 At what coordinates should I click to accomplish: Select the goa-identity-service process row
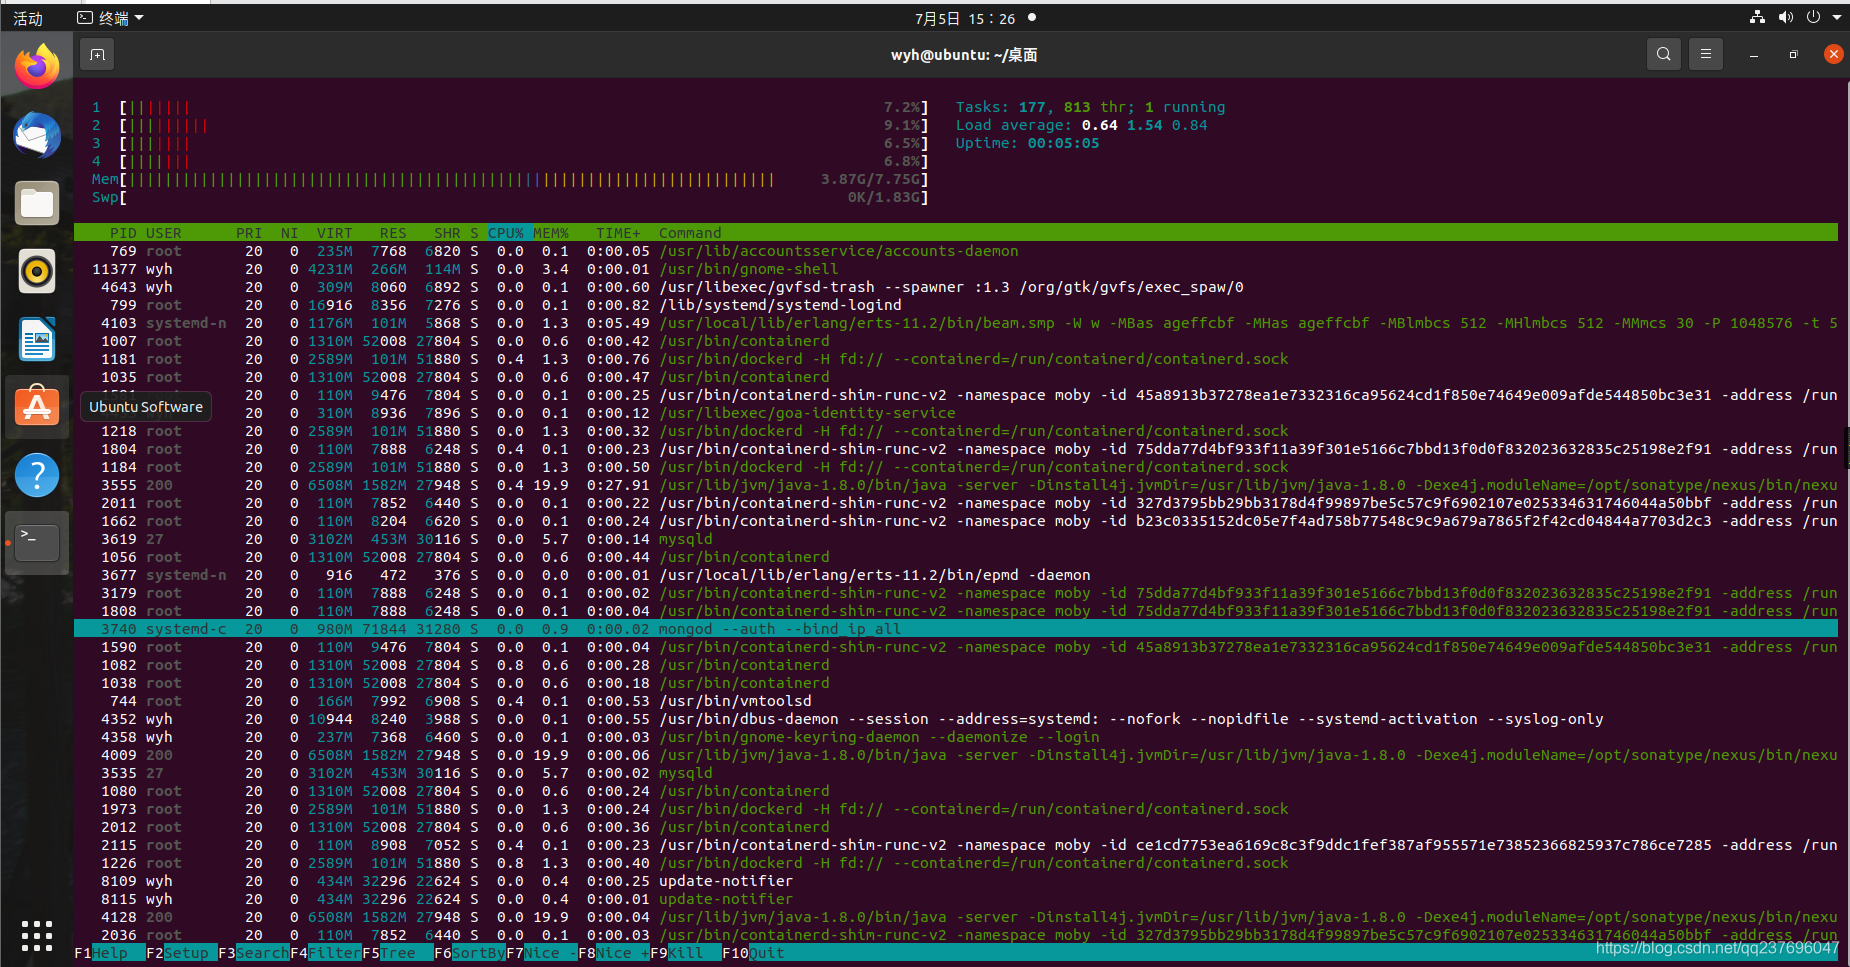956,413
